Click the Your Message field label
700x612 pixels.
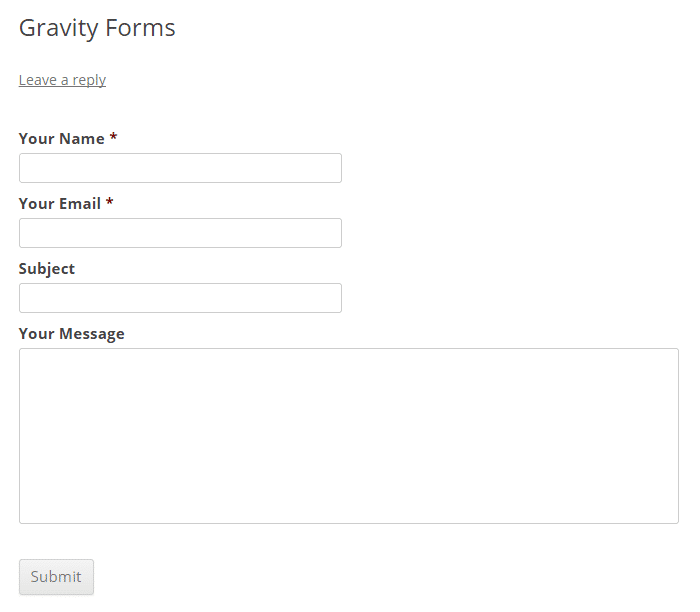click(71, 334)
